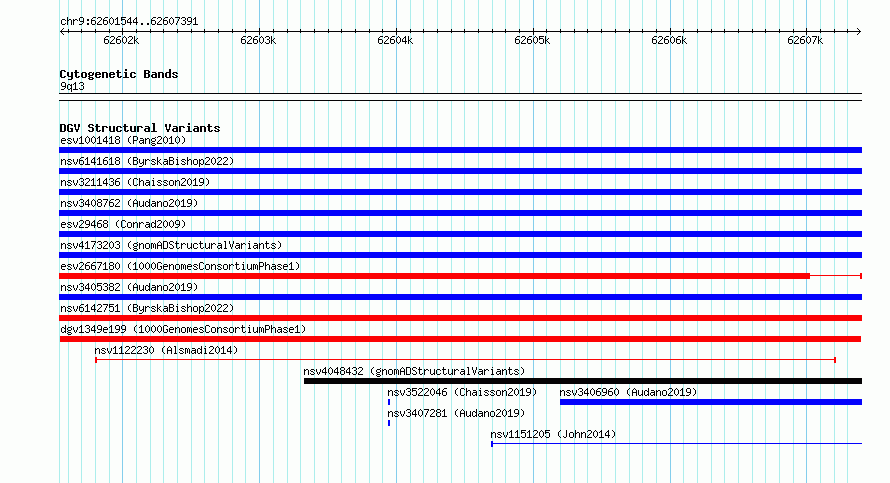Click the nsv3405382 (Audano2019) label

129,287
